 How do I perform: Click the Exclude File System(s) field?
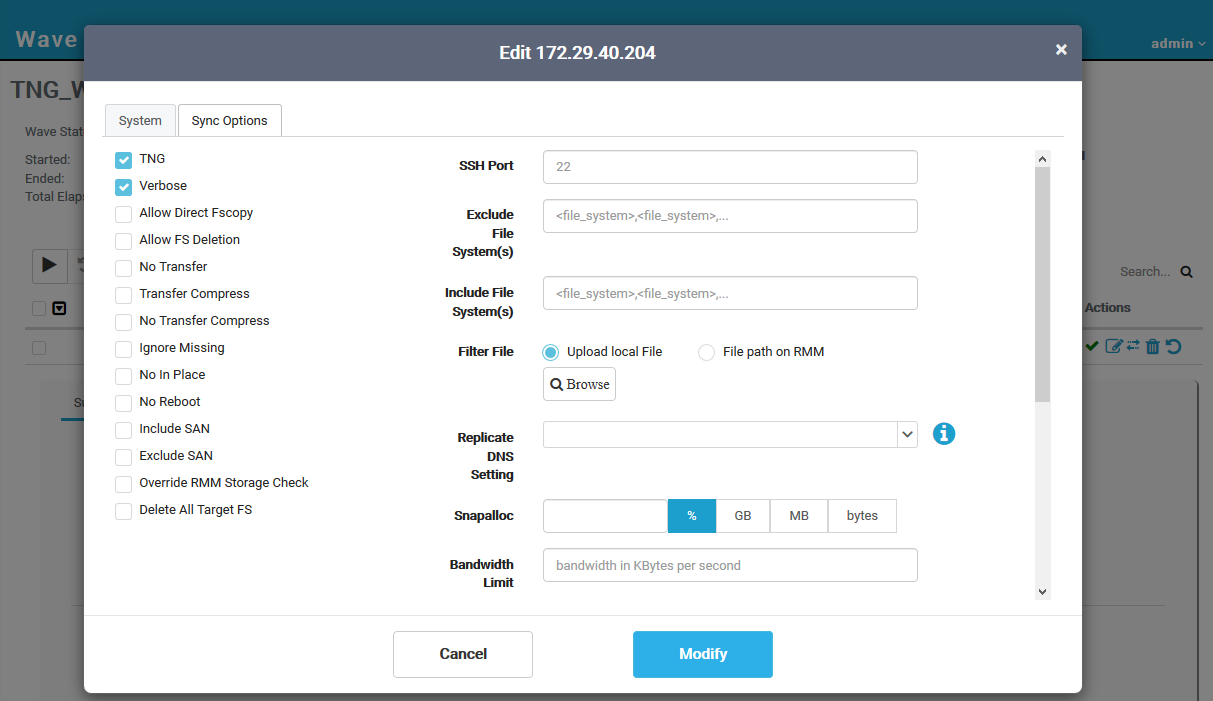(730, 216)
